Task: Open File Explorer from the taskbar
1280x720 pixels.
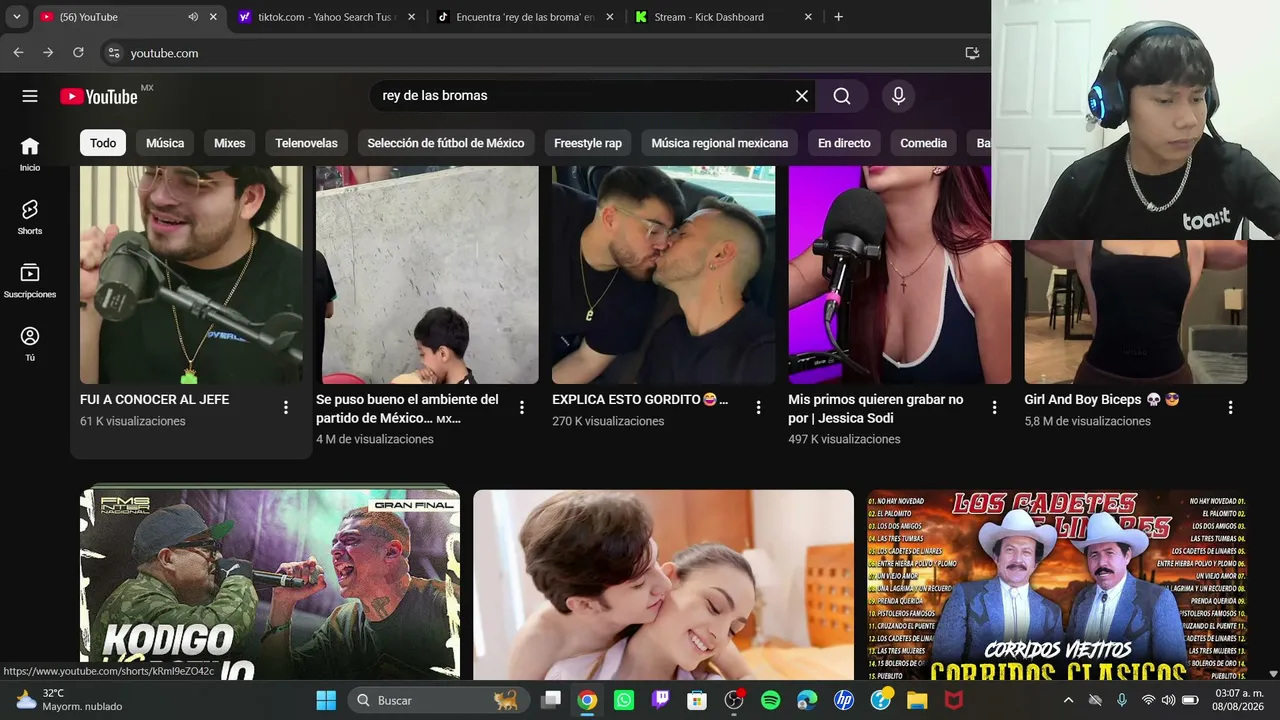Action: click(917, 700)
